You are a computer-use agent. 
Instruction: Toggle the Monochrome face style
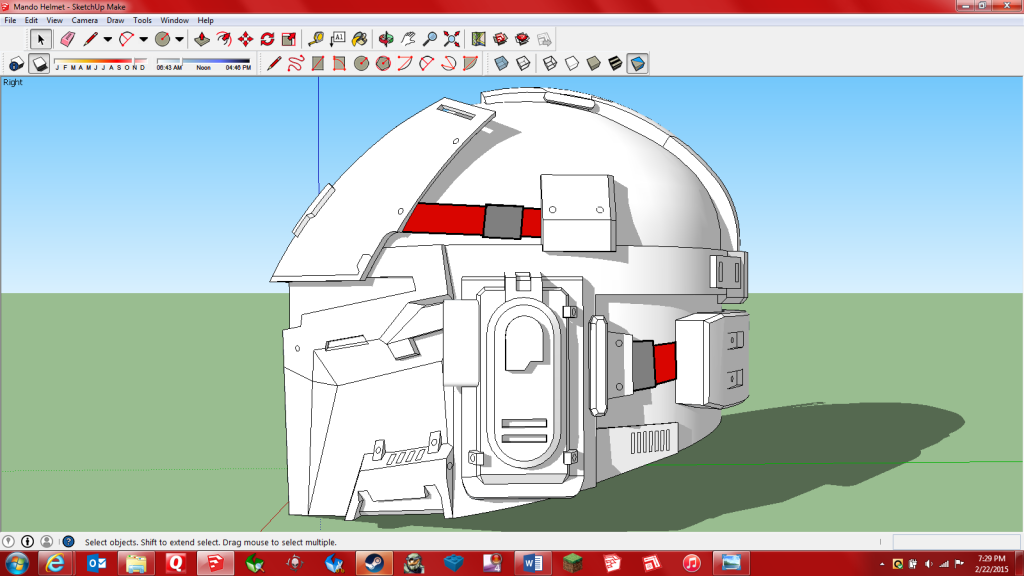click(x=637, y=63)
